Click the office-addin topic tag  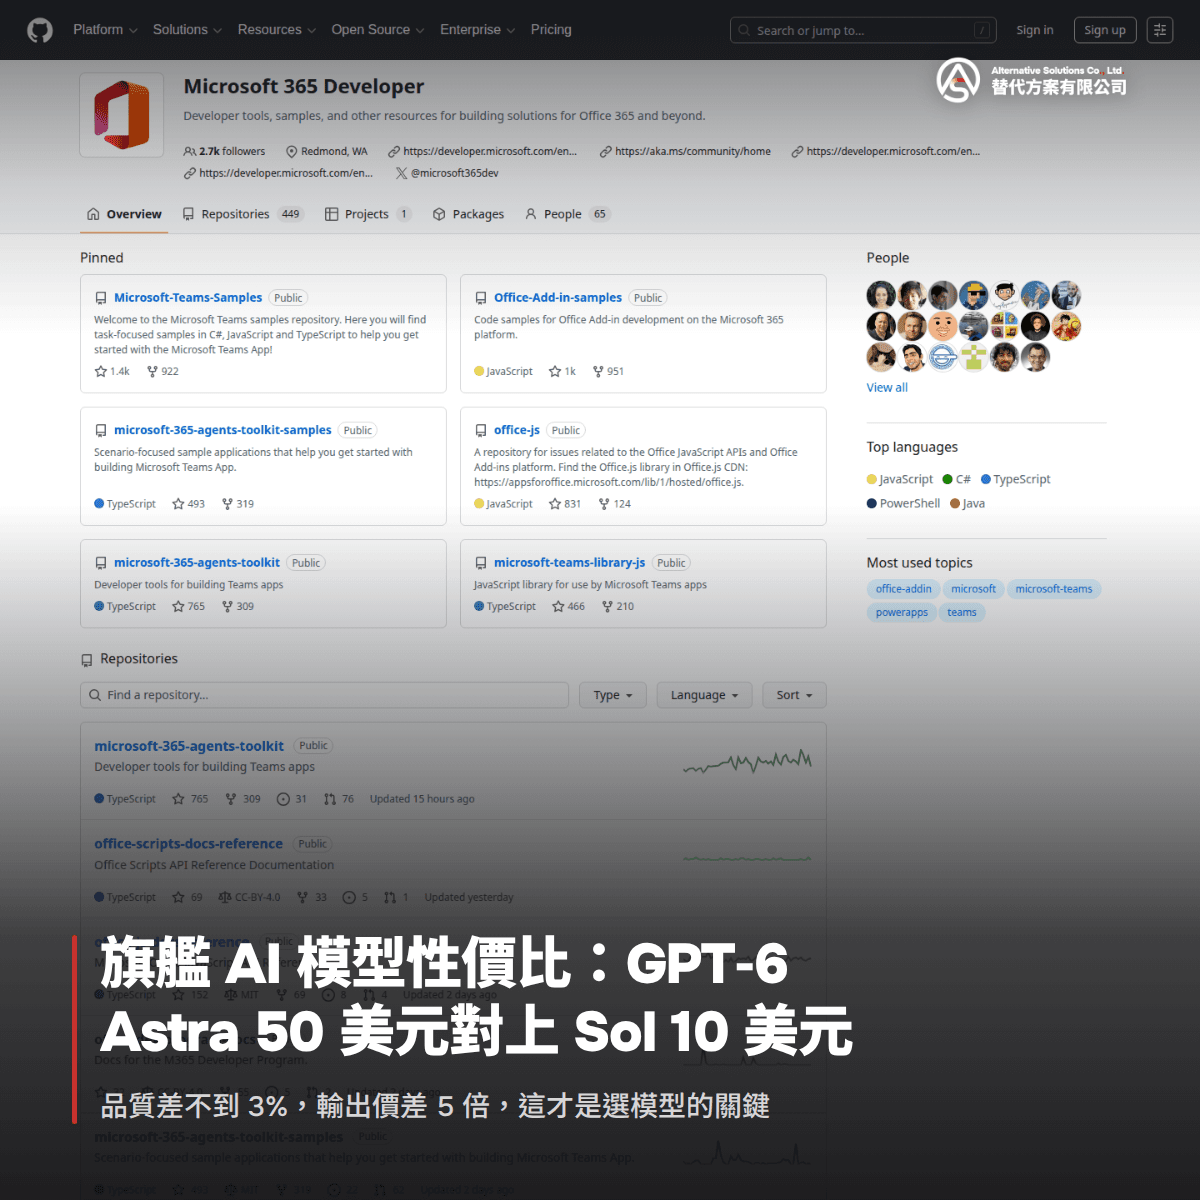click(x=904, y=589)
